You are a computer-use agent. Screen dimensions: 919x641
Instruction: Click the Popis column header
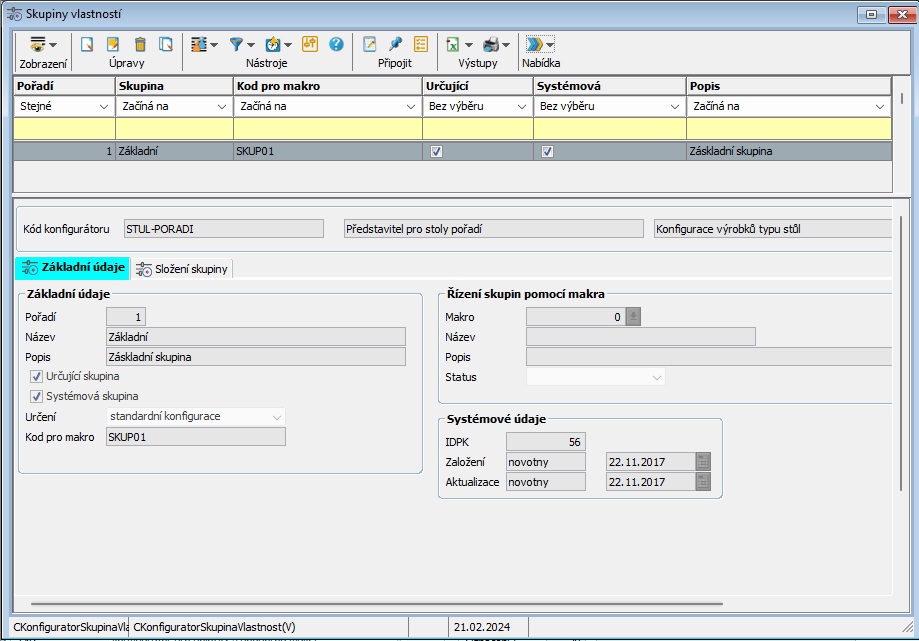(788, 86)
